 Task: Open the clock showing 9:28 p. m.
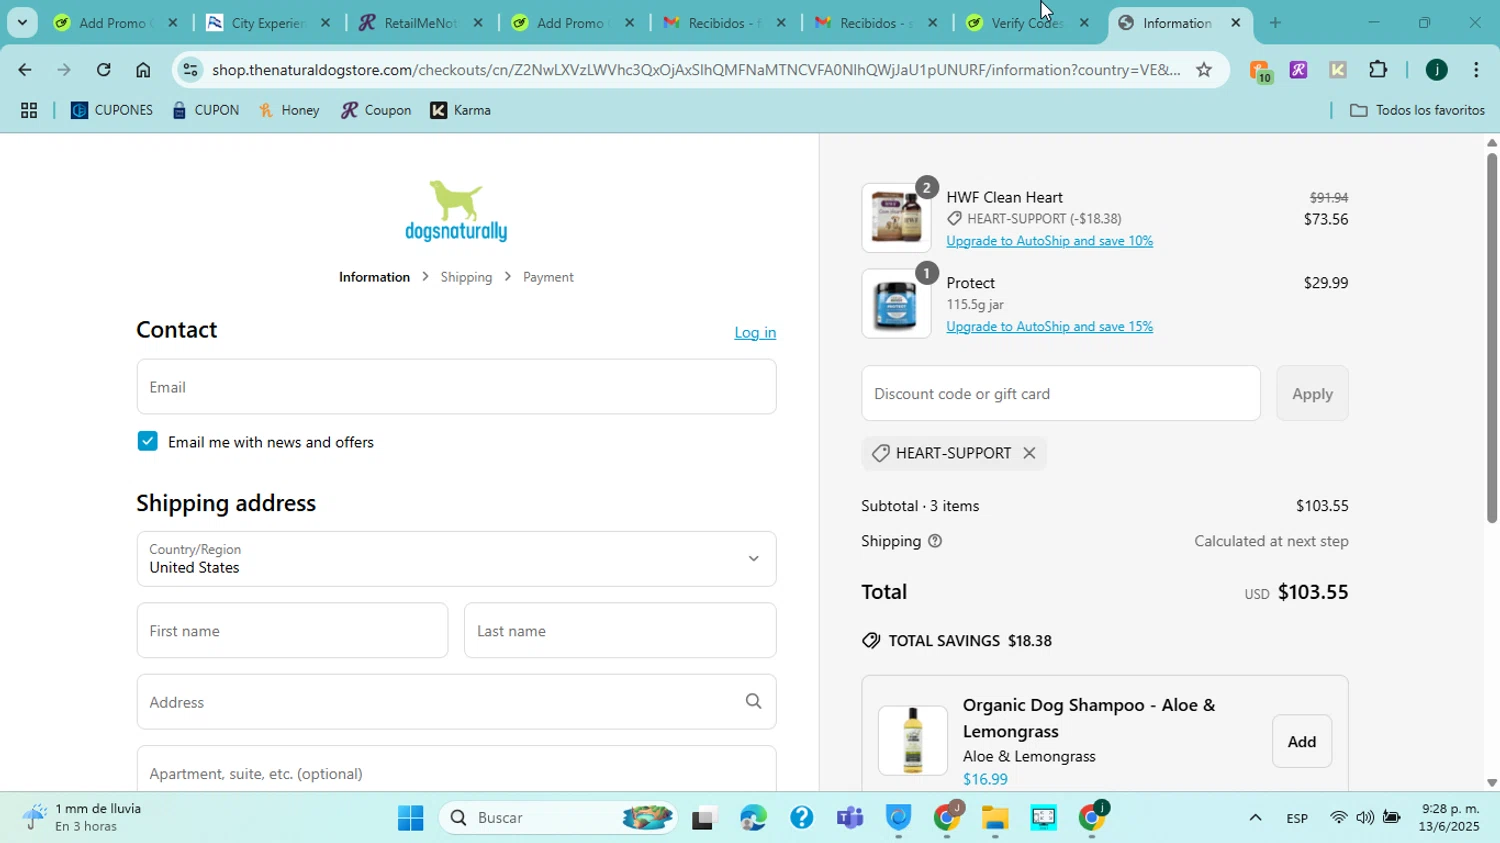click(x=1450, y=817)
